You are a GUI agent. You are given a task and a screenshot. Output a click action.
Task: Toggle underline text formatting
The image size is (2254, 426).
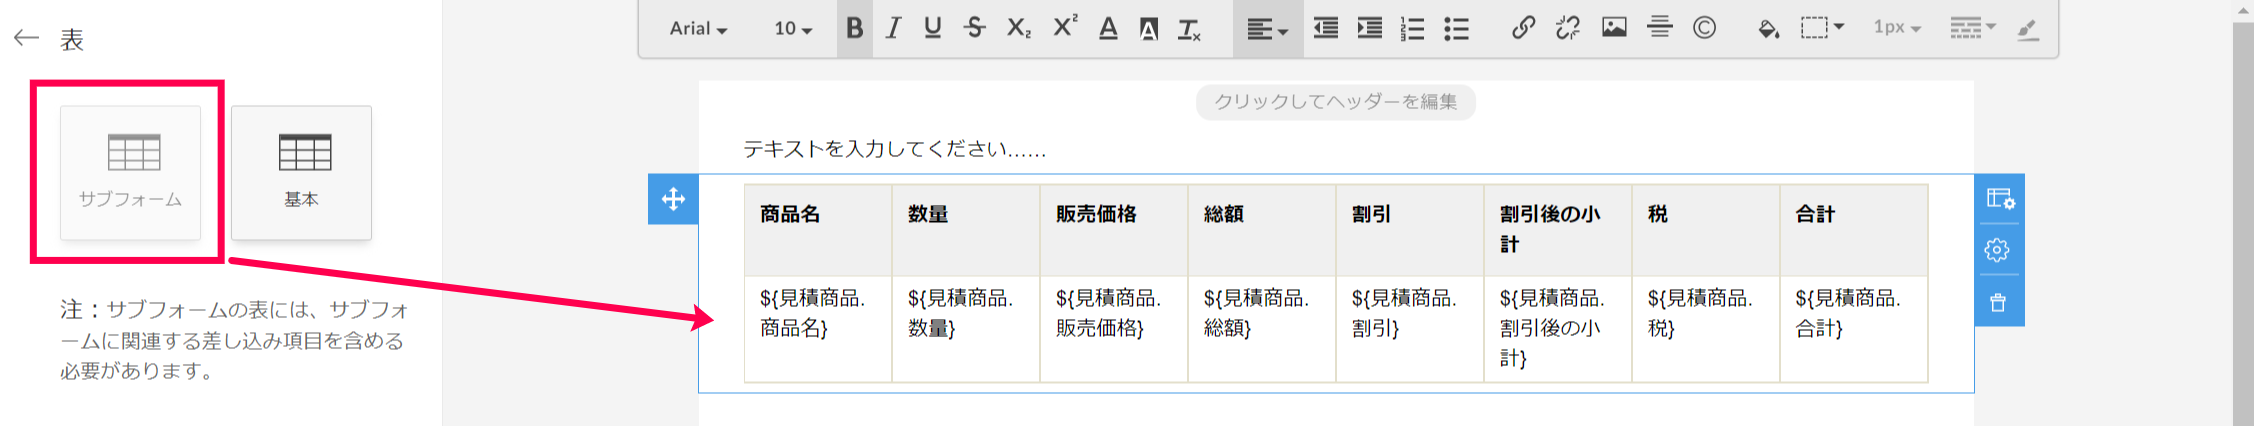pos(932,28)
